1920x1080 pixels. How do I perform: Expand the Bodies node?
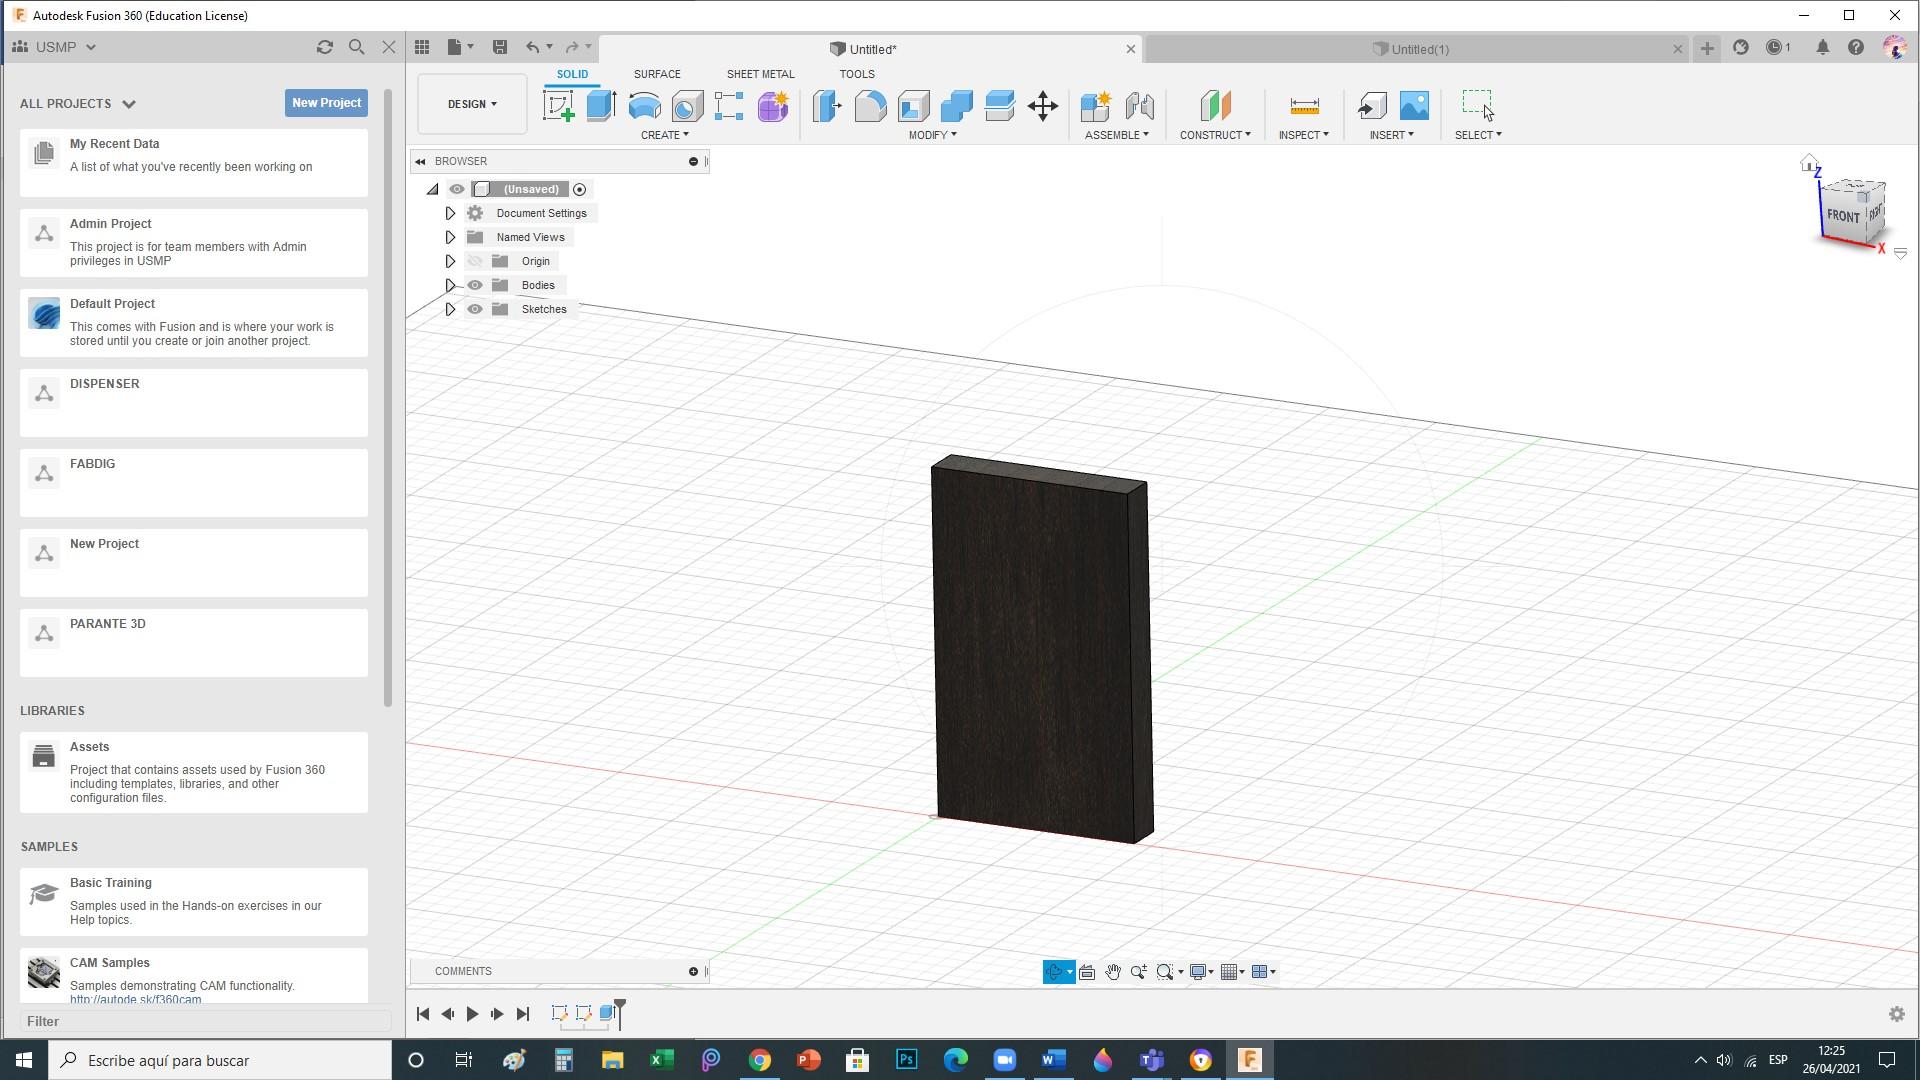(x=450, y=285)
